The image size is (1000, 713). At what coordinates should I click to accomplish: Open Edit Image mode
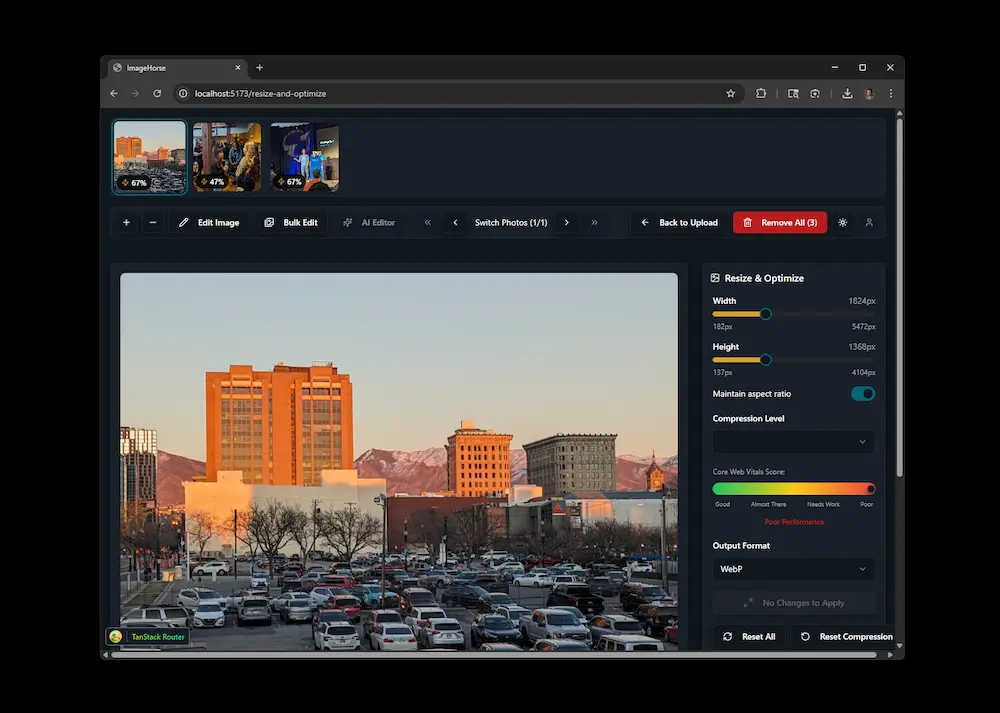[x=209, y=223]
